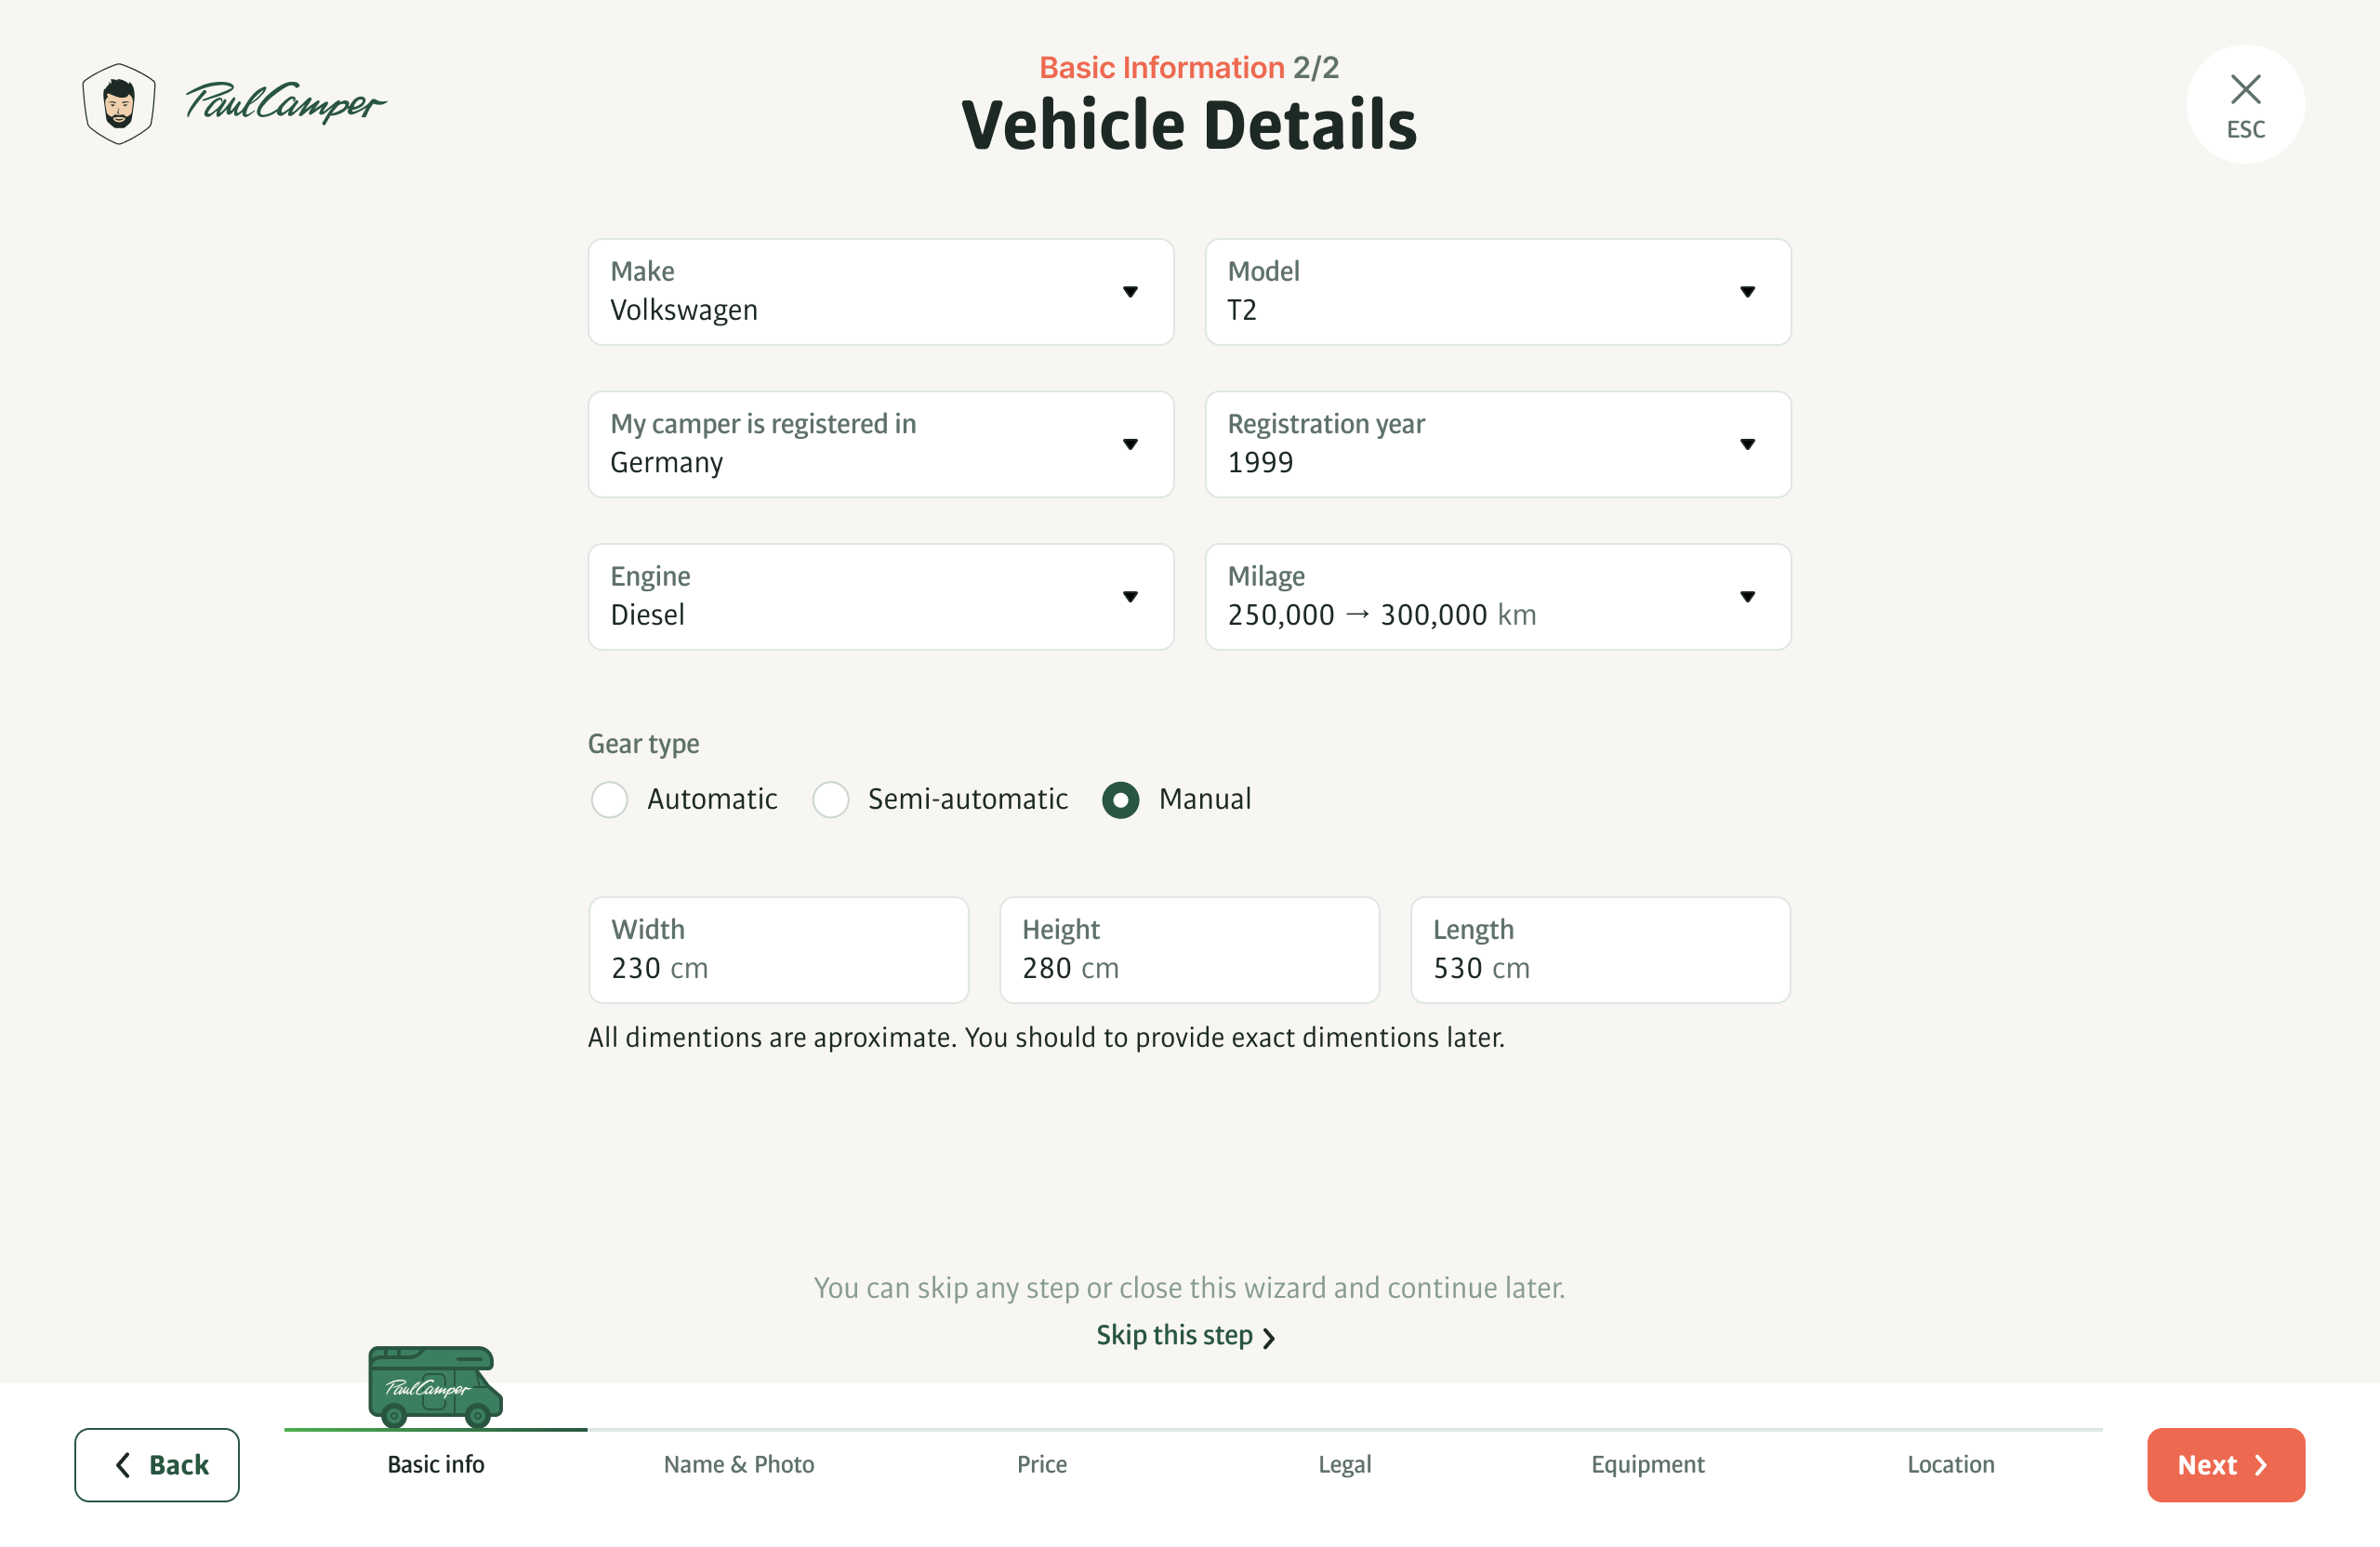Select Manual gear type radio button
The image size is (2380, 1547).
[1120, 800]
